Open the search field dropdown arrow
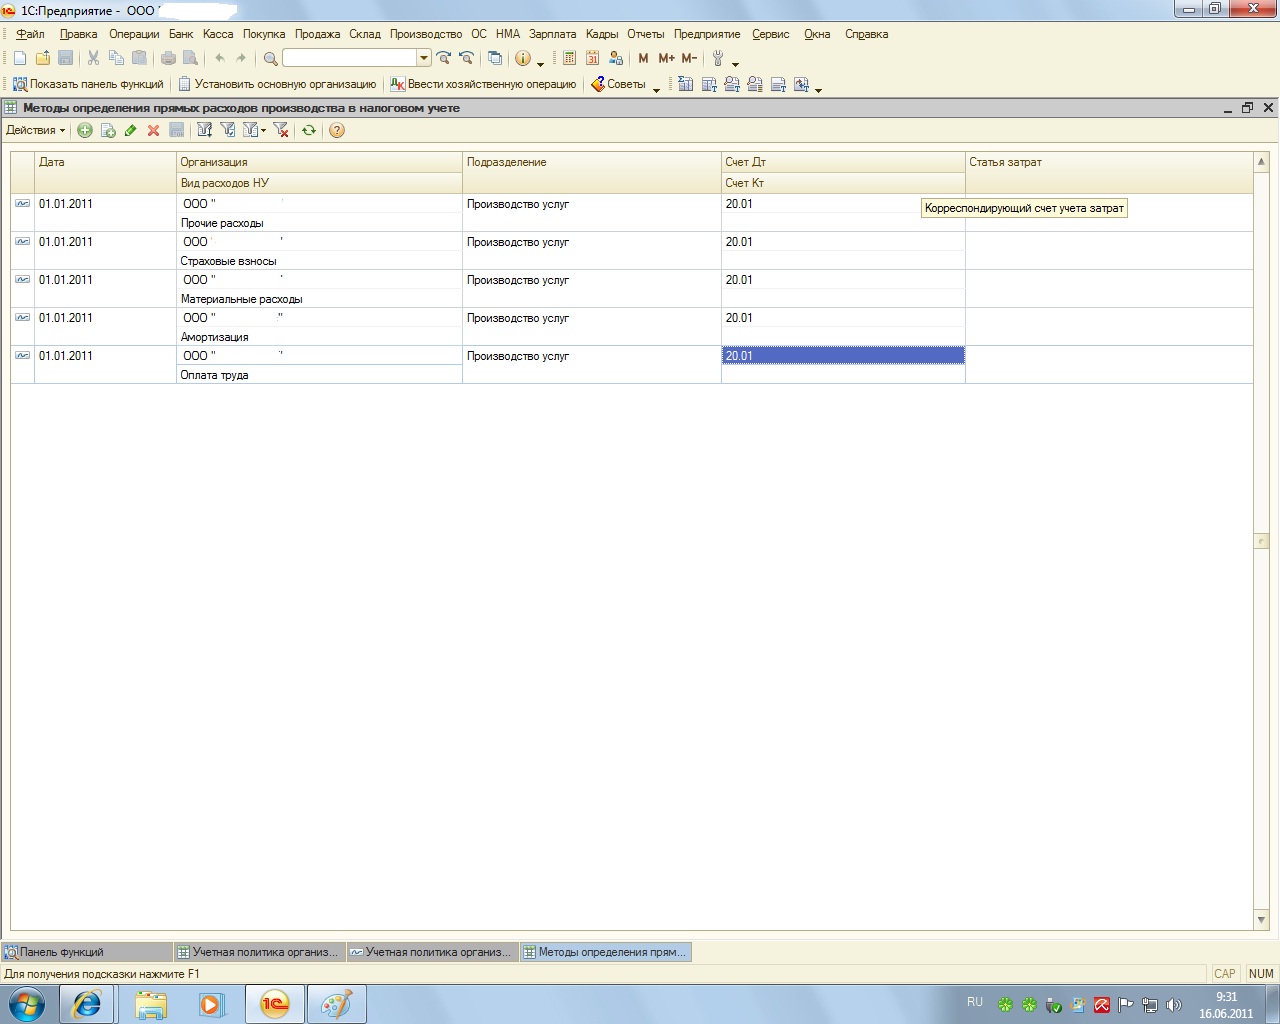This screenshot has height=1024, width=1280. (x=424, y=58)
